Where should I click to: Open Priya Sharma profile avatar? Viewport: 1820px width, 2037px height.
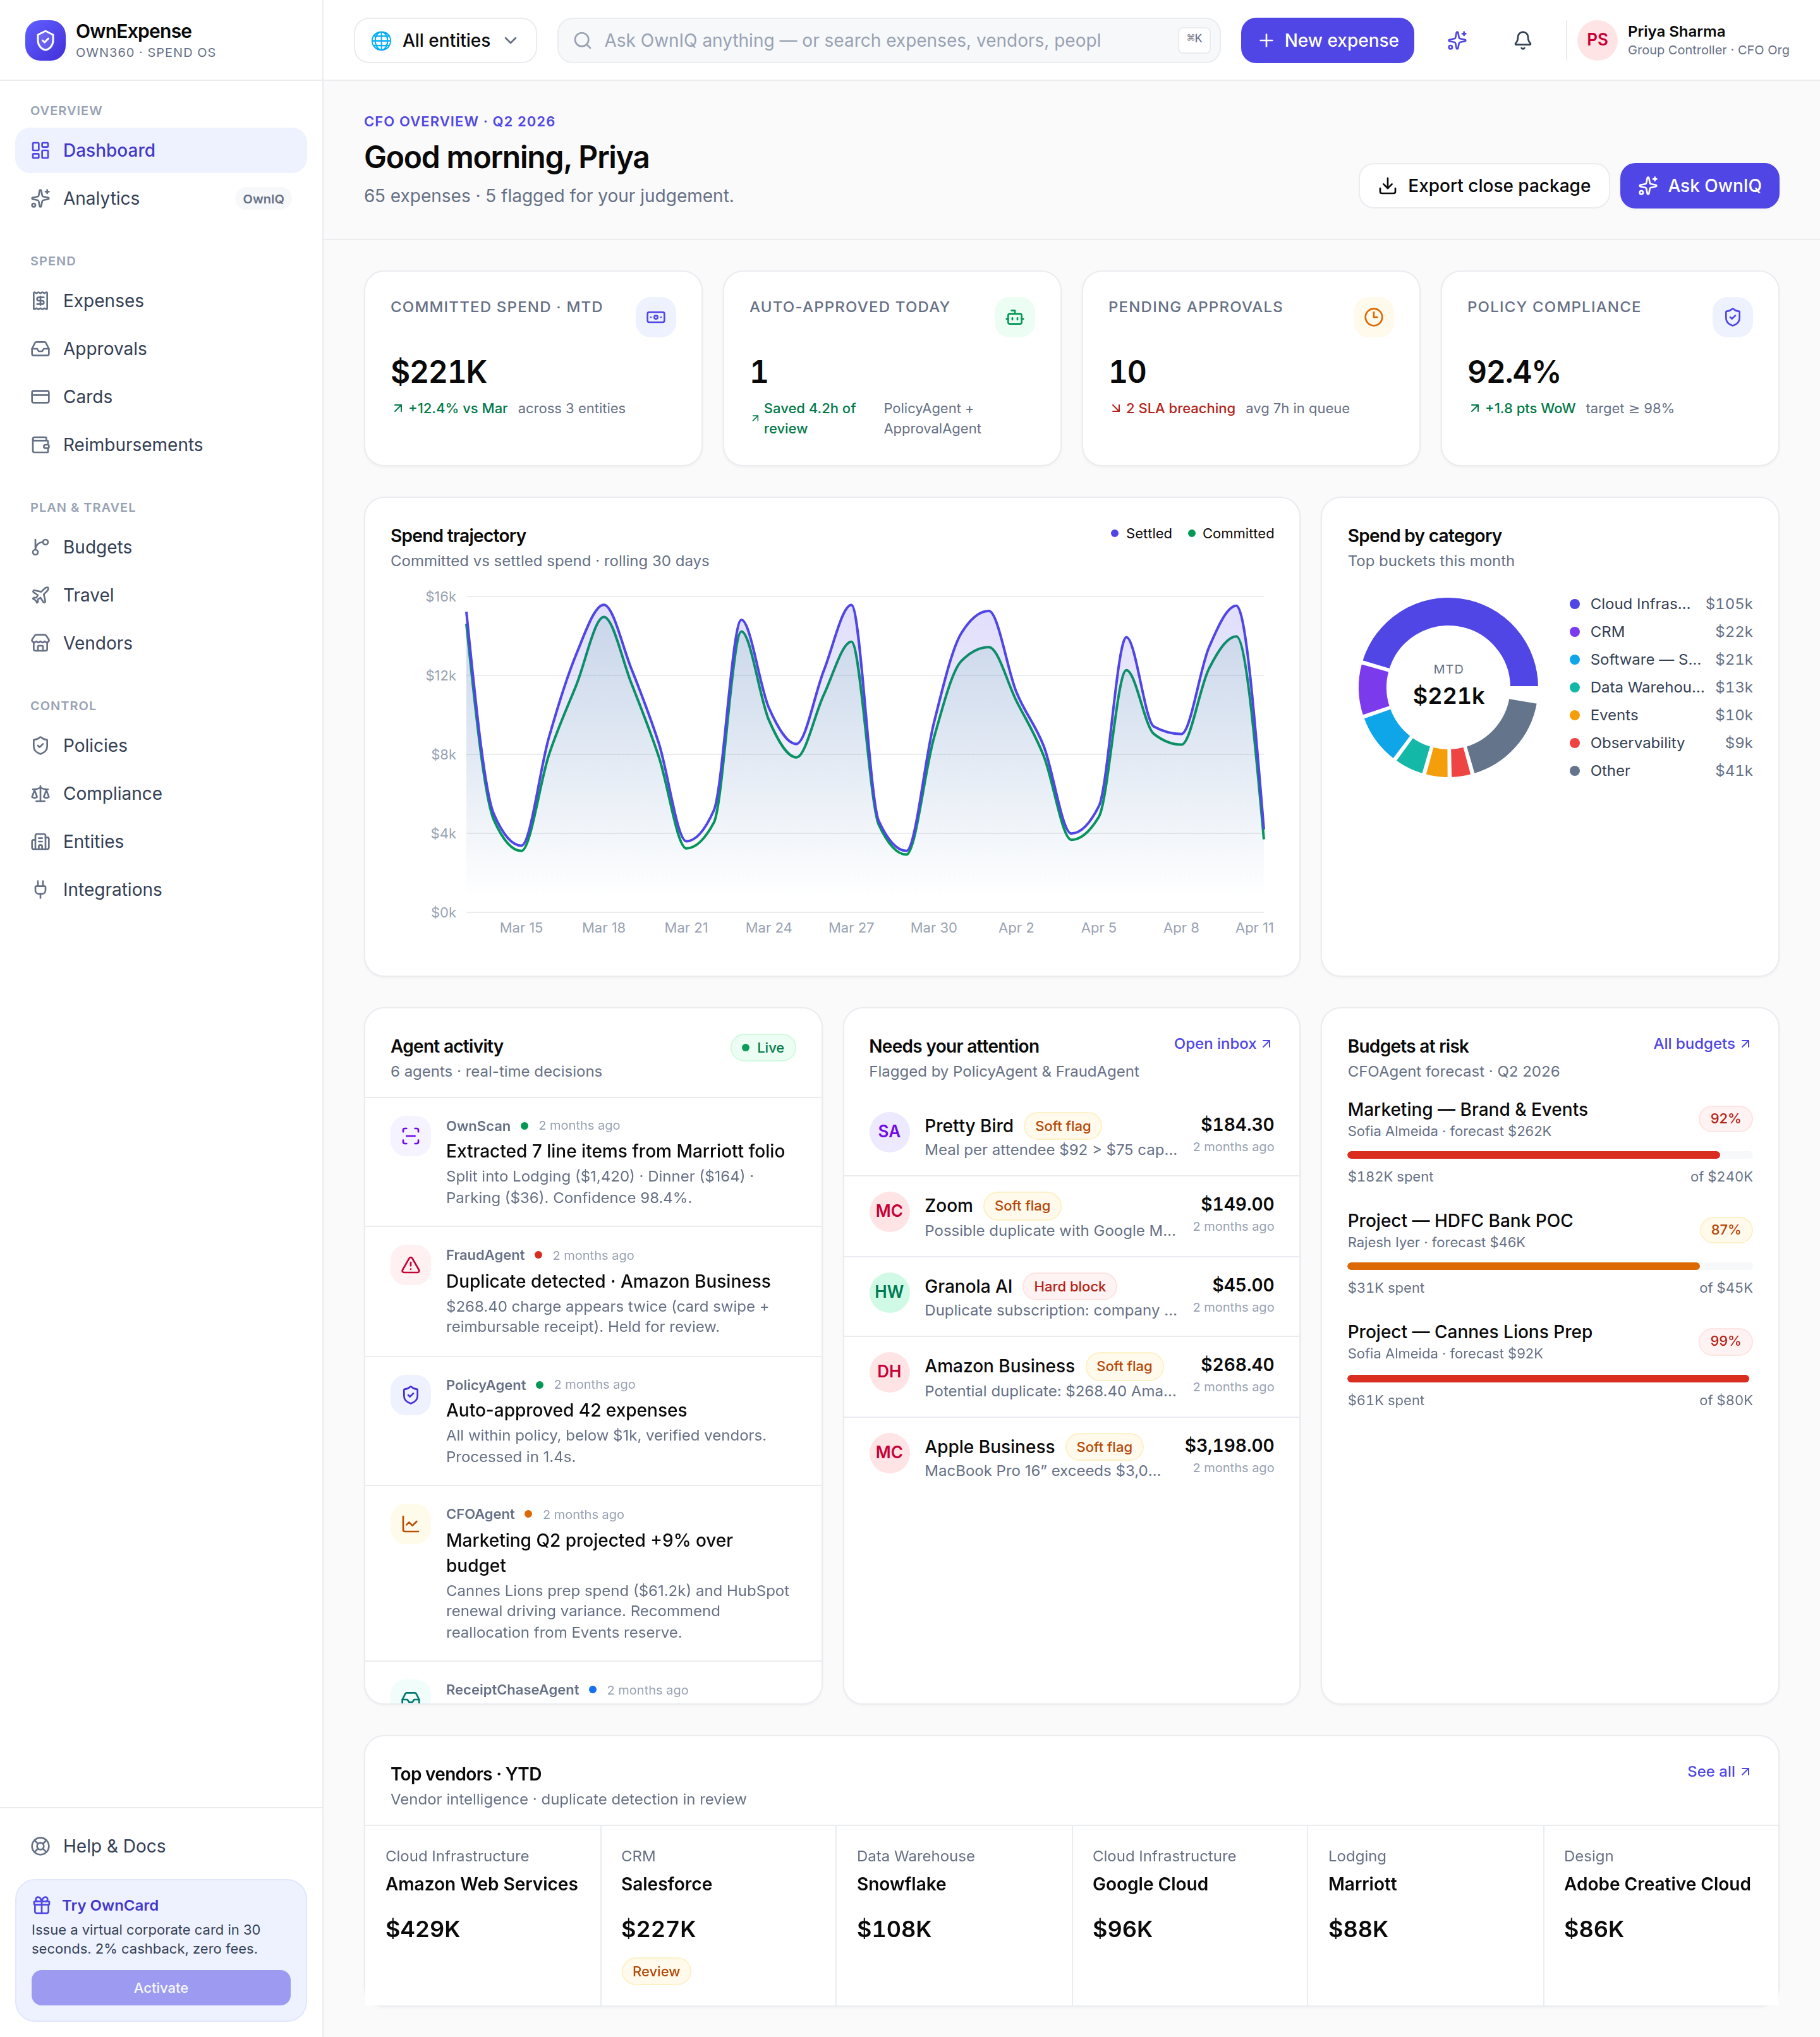pos(1597,40)
